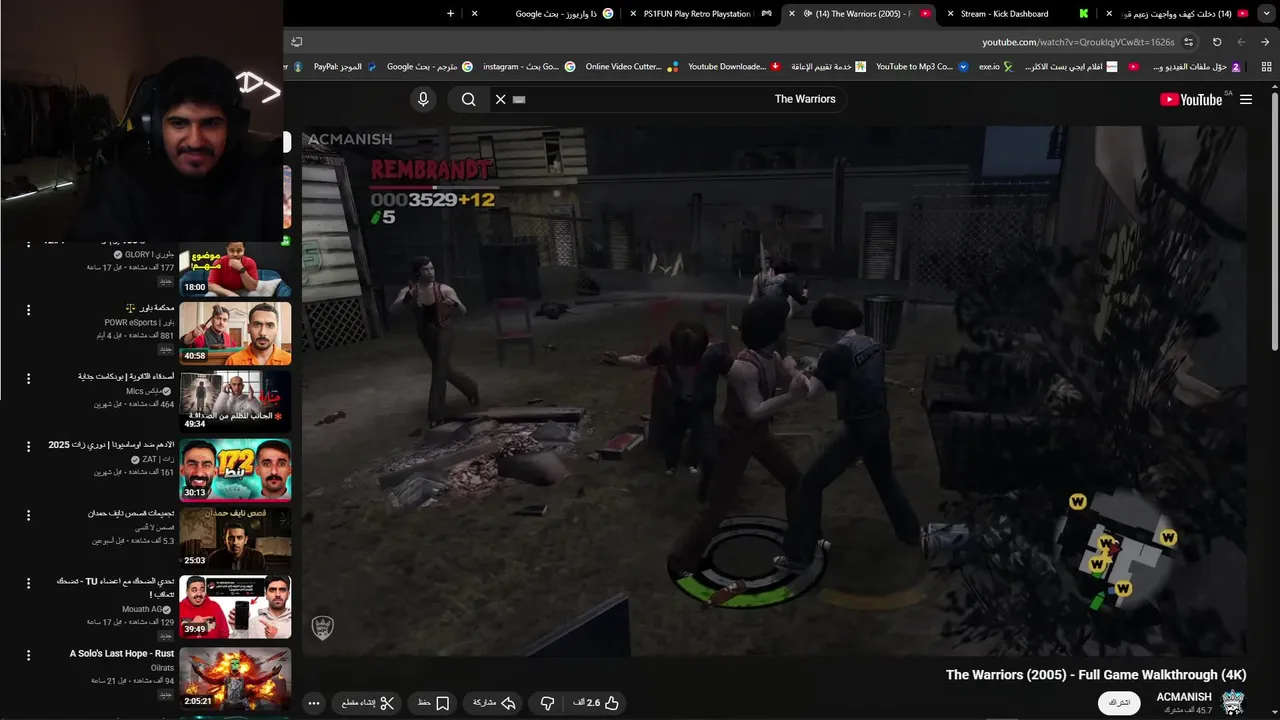Like the video with thumbs up
Screen dimensions: 1280x720
pos(596,703)
